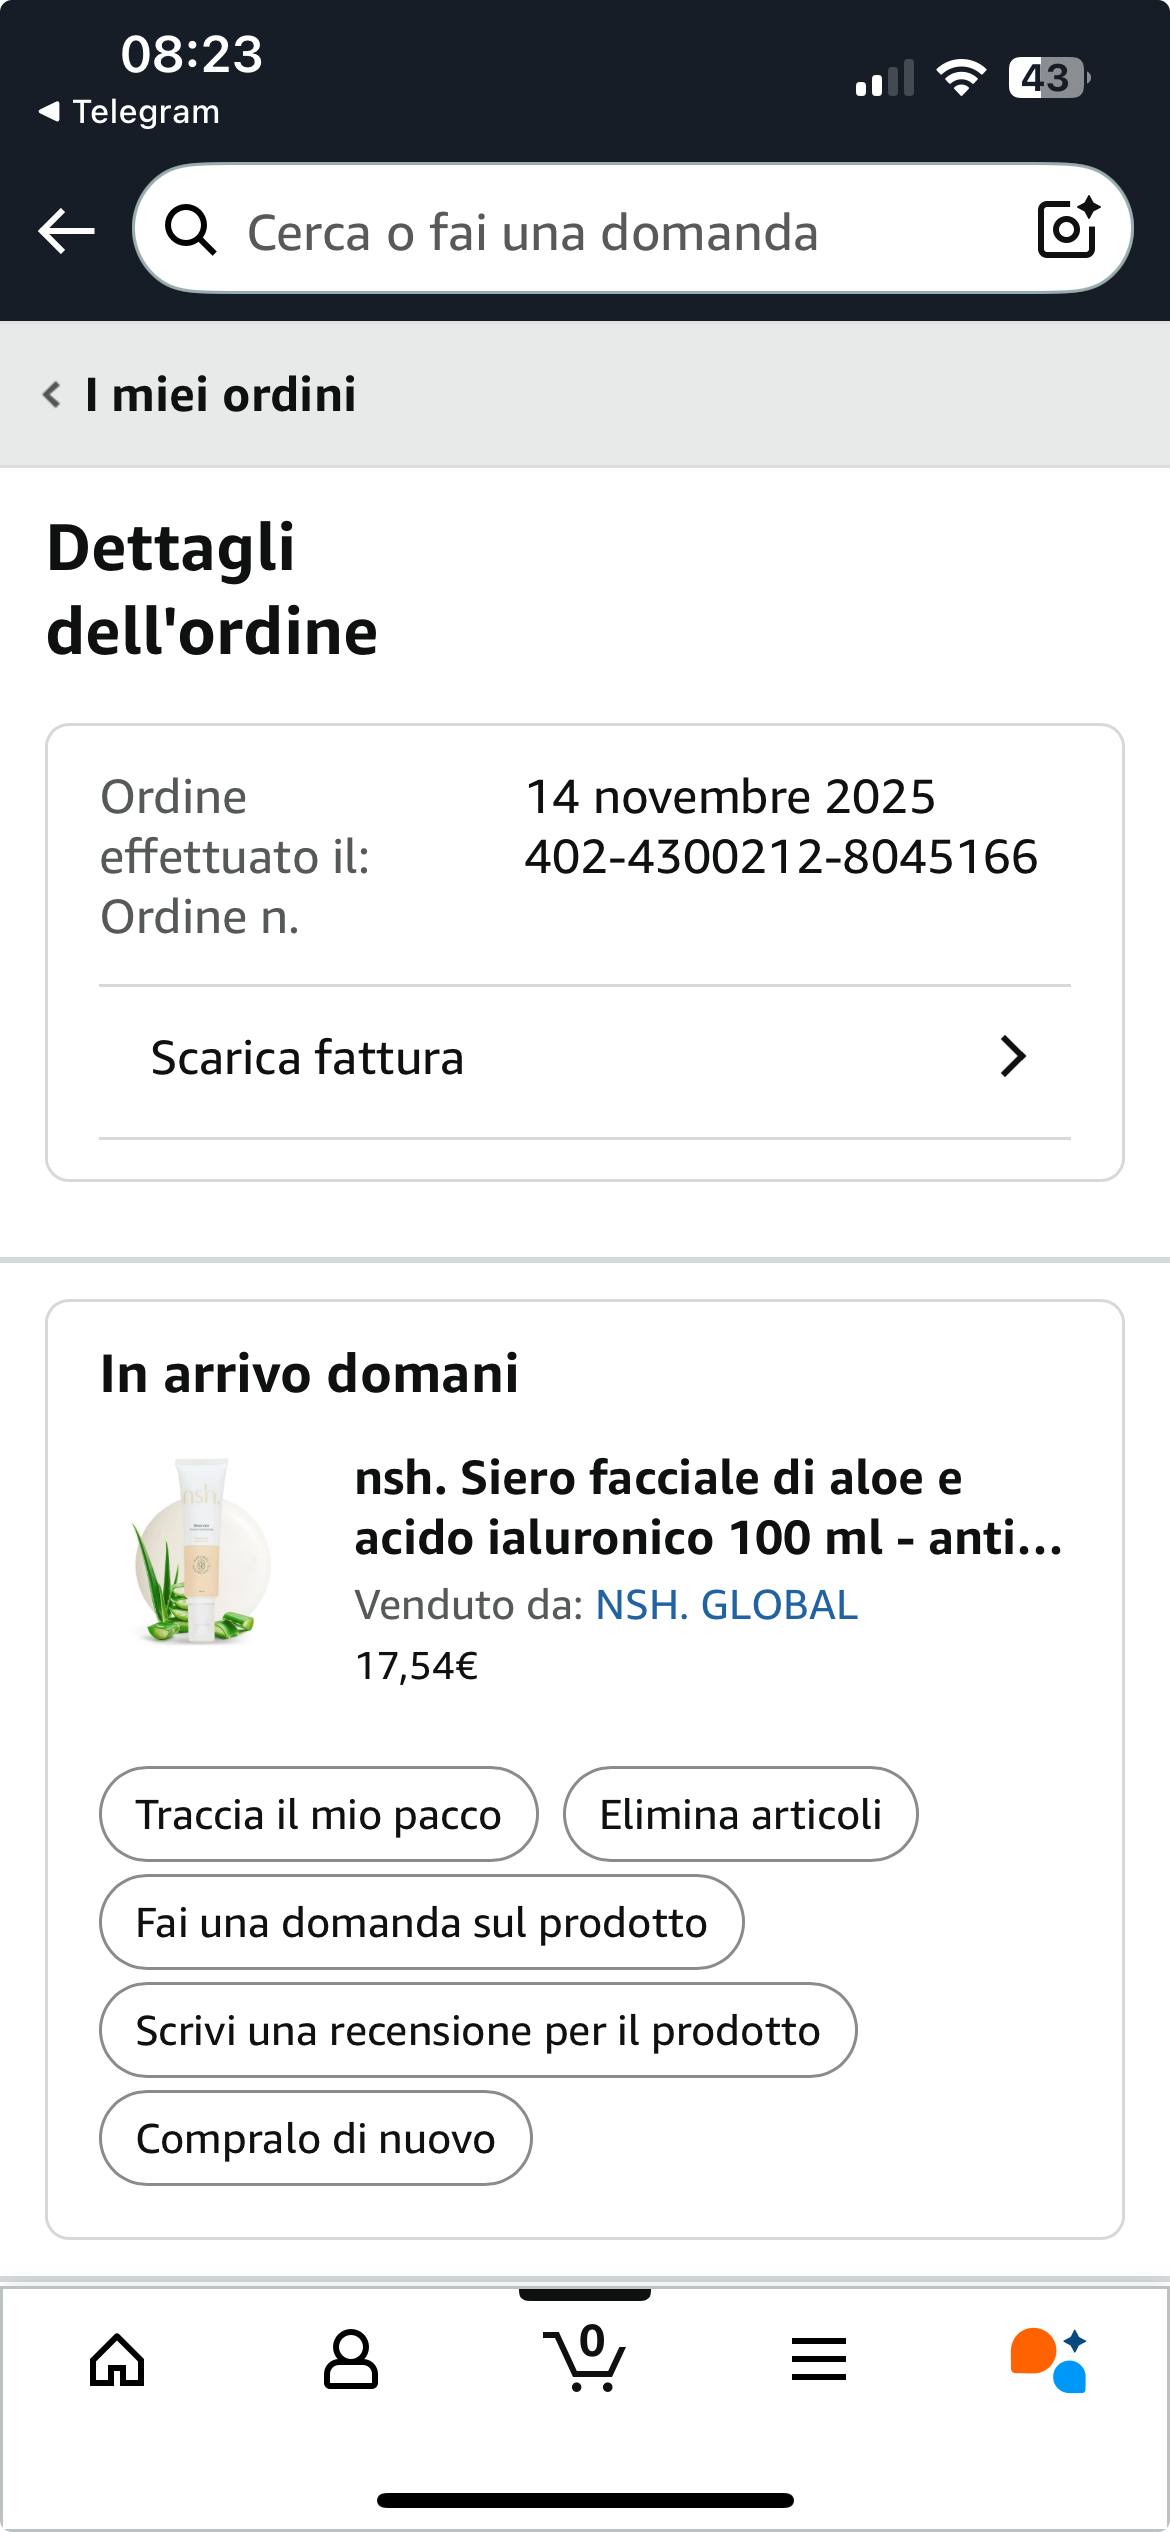The height and width of the screenshot is (2532, 1170).
Task: Open camera lens search icon
Action: (1067, 230)
